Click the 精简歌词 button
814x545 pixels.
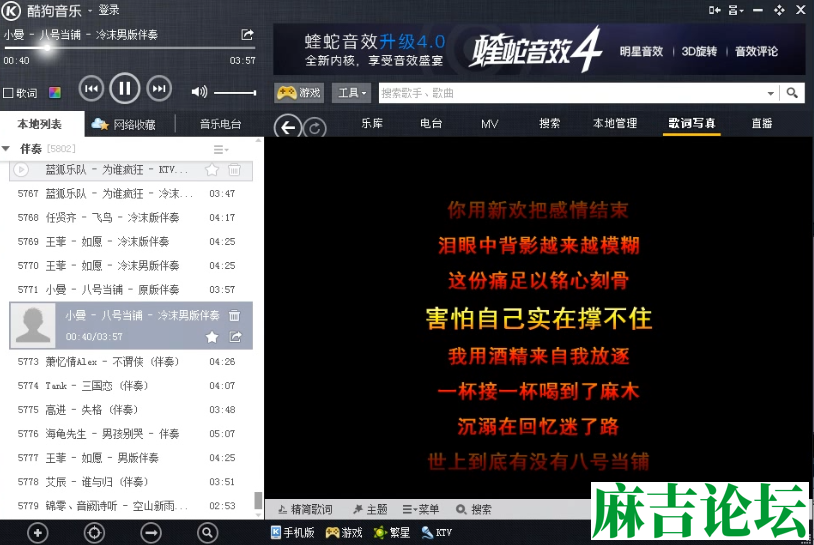click(305, 510)
